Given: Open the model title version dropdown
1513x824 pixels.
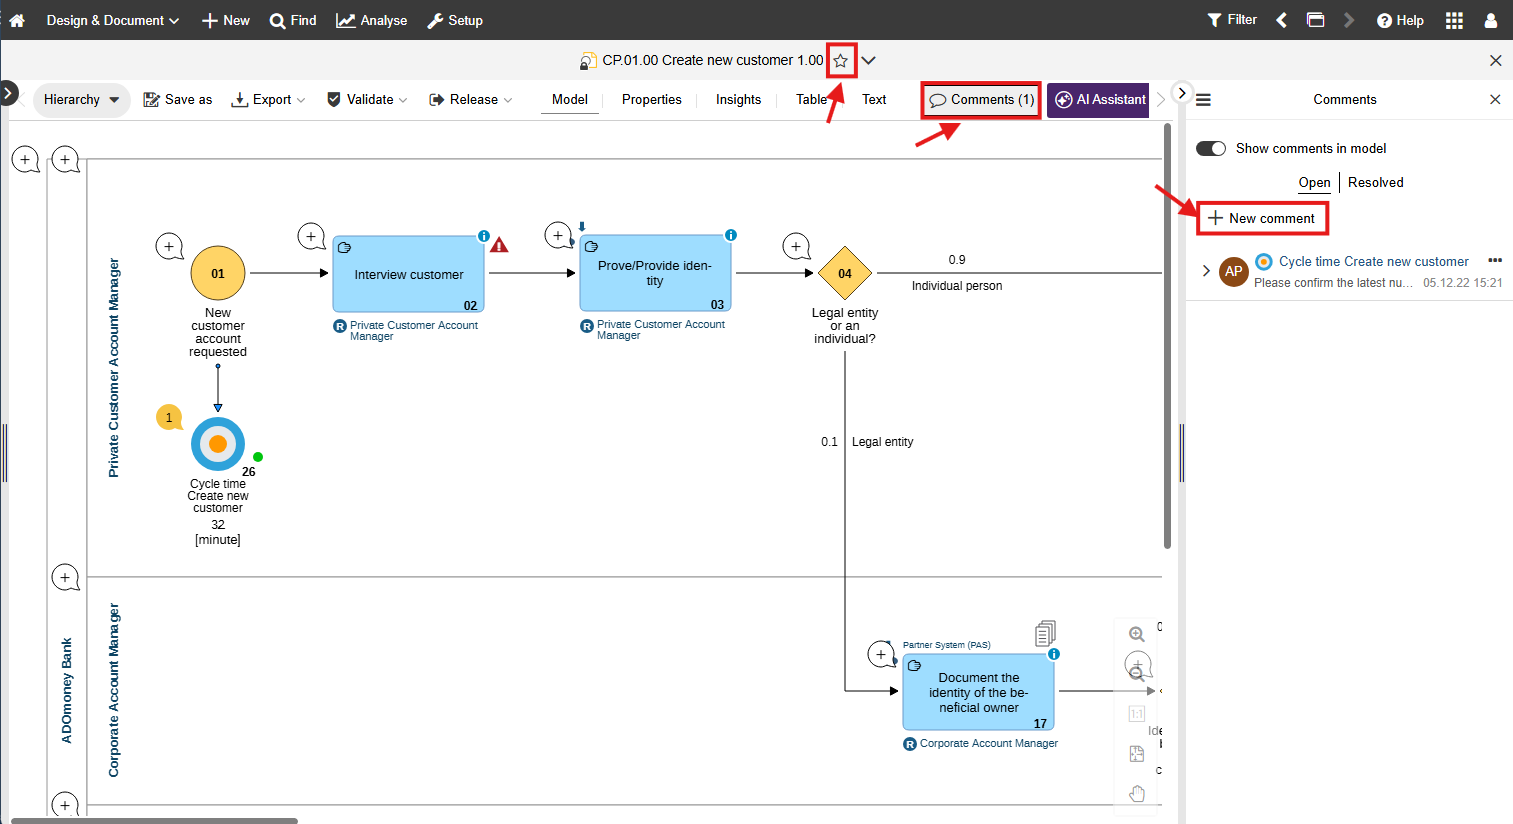Looking at the screenshot, I should point(868,60).
